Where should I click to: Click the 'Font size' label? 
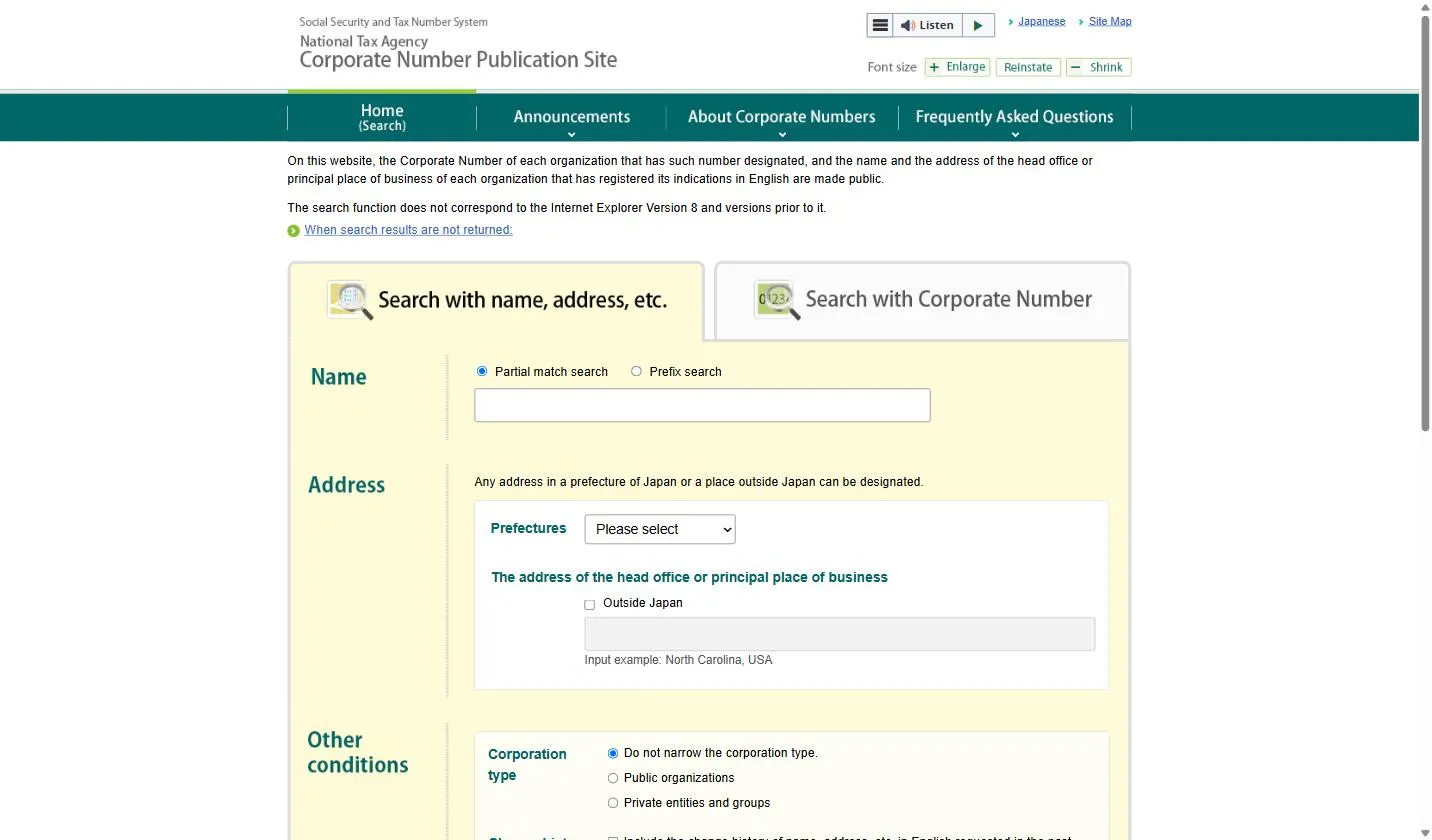coord(892,67)
